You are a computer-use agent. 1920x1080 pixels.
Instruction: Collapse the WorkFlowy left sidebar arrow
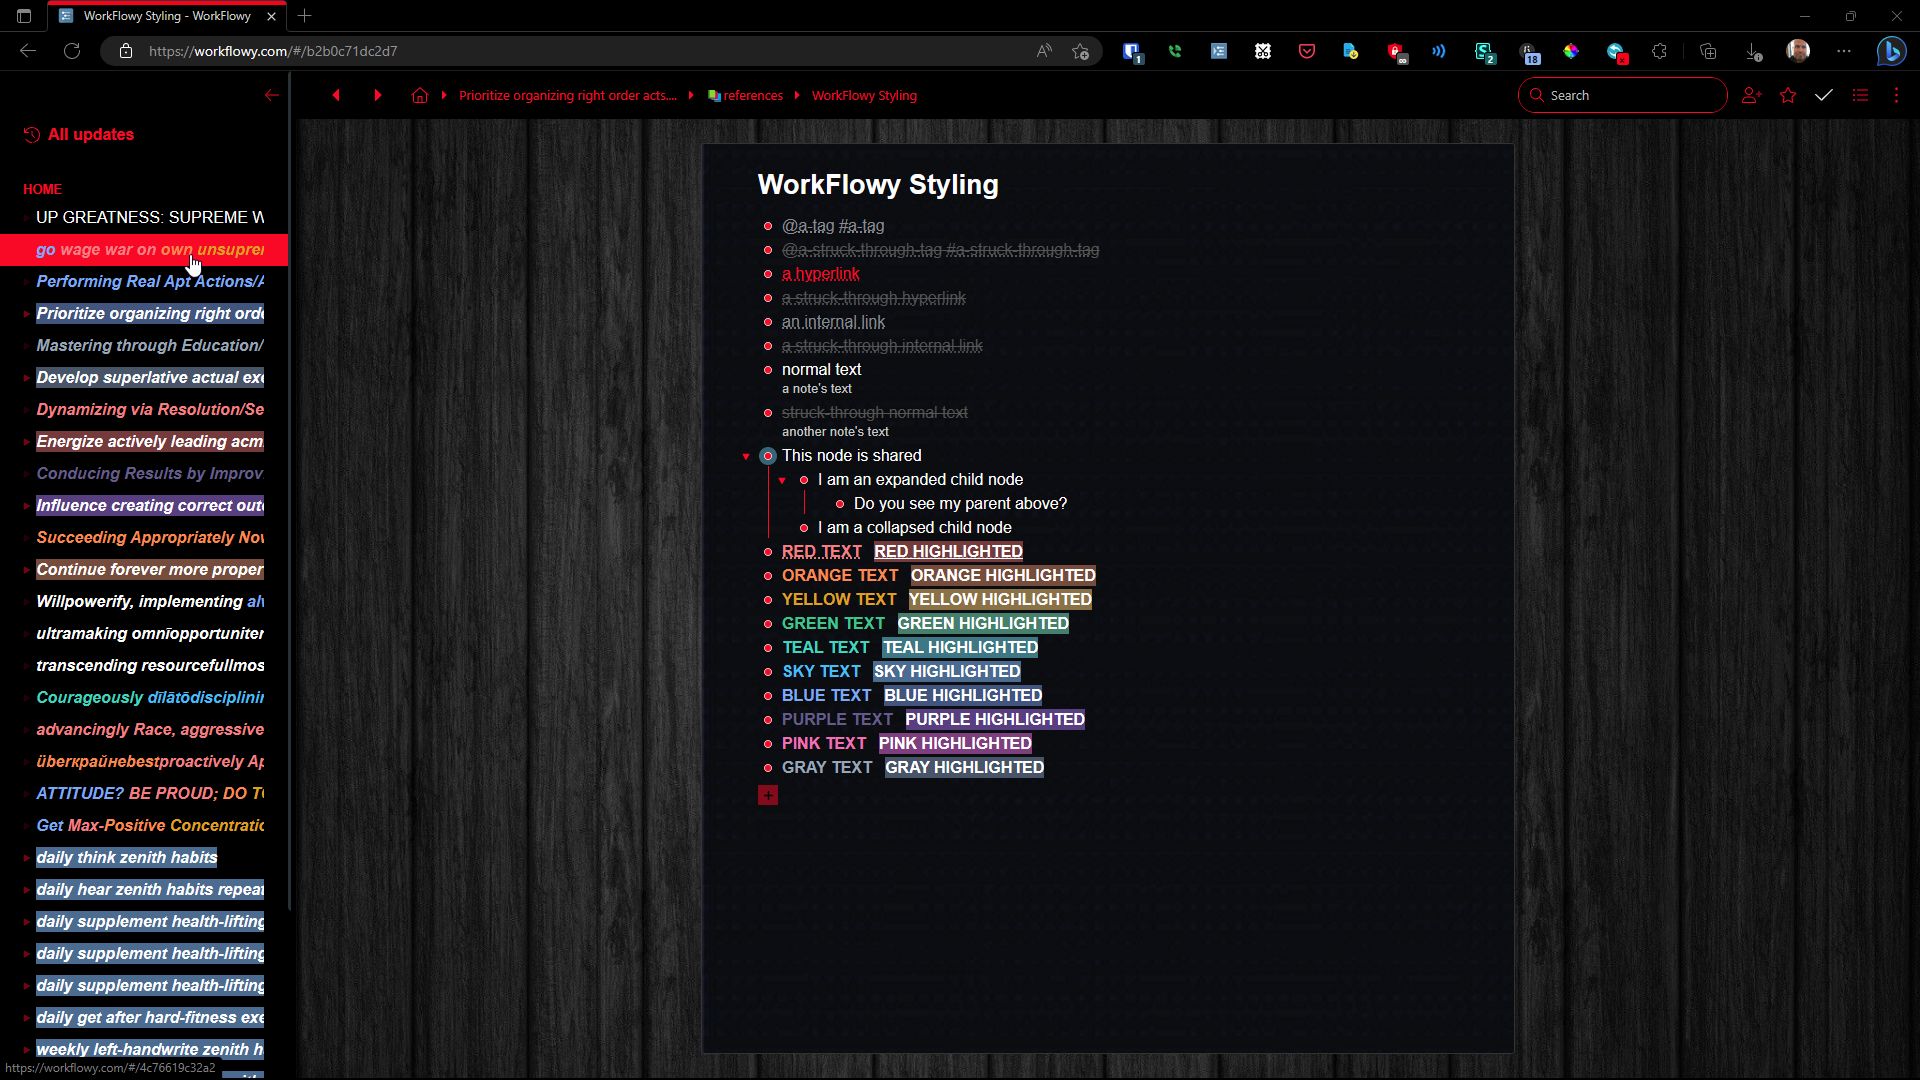coord(271,95)
